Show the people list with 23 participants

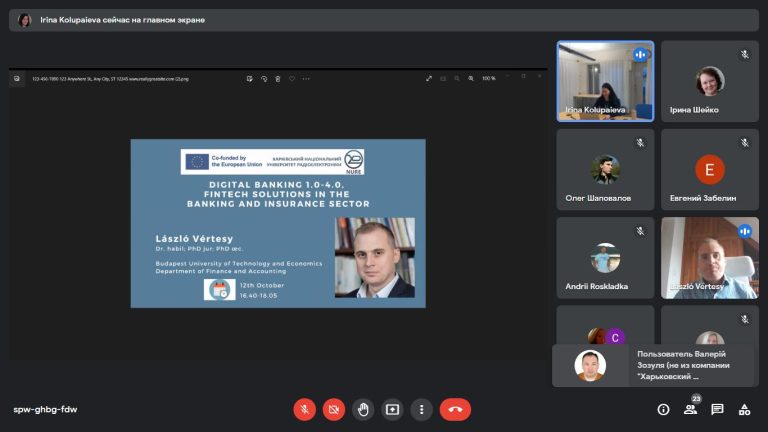point(691,409)
